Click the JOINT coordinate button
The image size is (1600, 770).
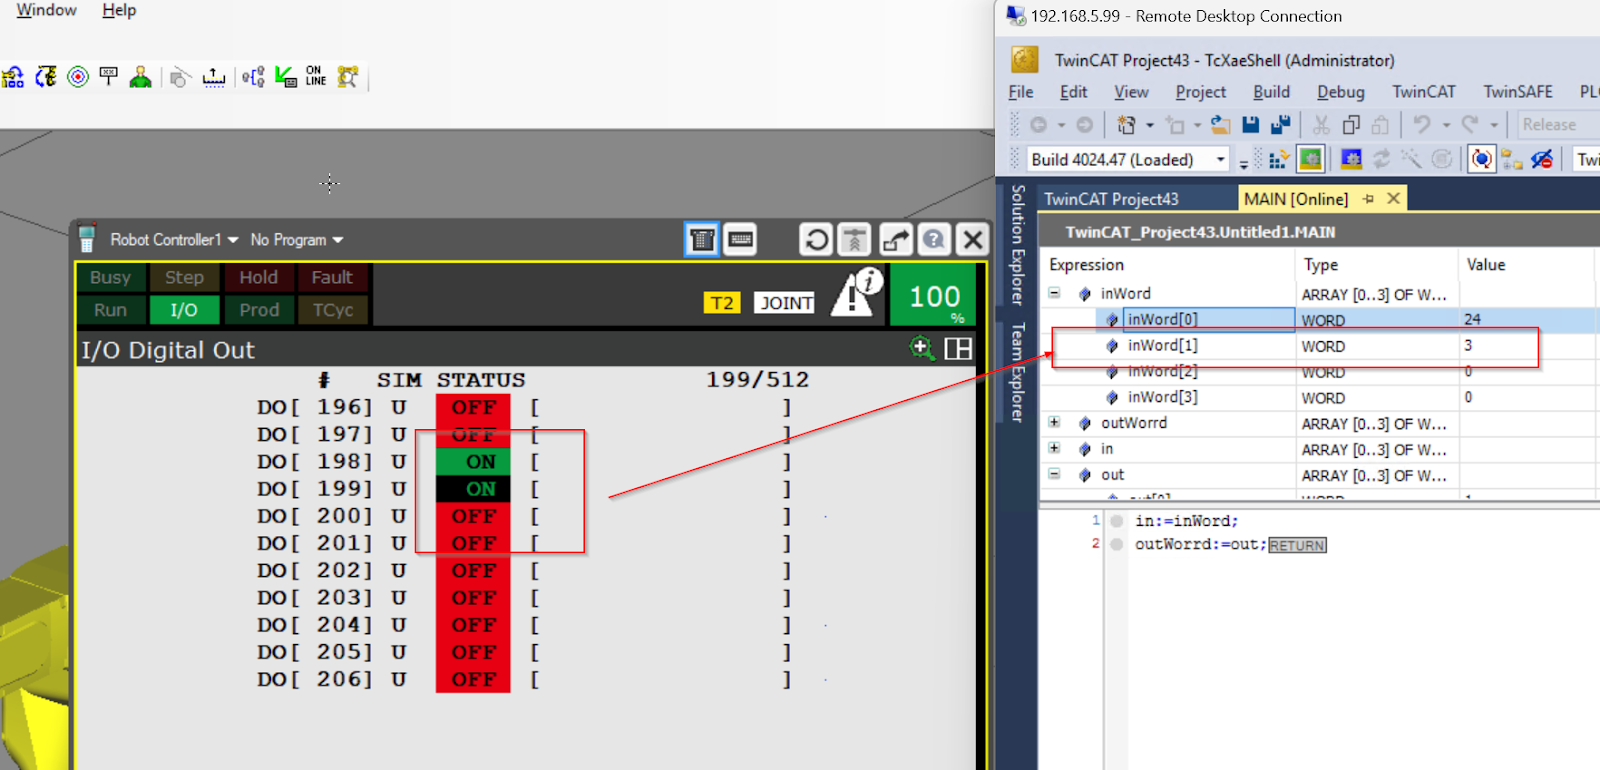coord(786,303)
